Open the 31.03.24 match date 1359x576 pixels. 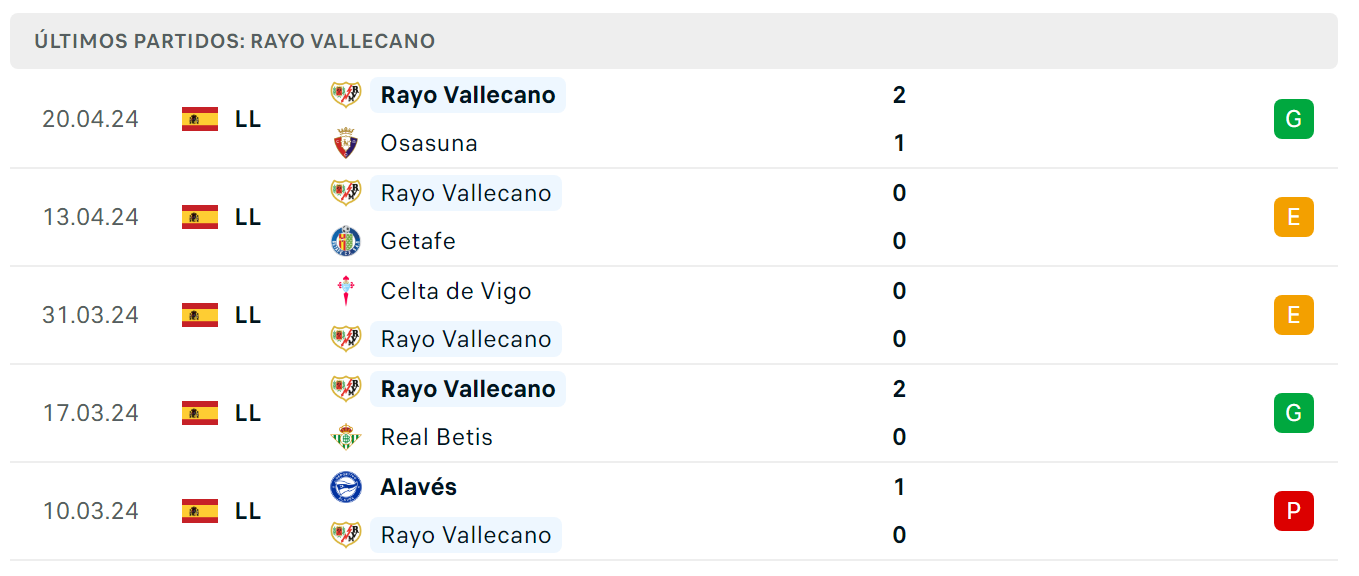[91, 315]
